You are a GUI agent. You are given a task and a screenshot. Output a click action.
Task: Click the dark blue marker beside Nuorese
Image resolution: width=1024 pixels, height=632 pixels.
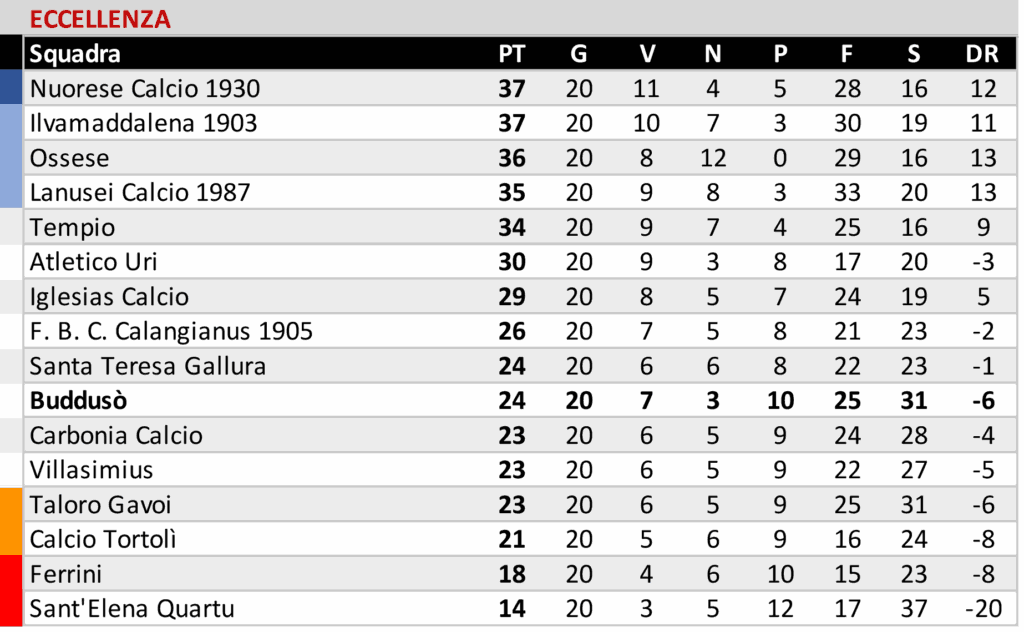(11, 88)
